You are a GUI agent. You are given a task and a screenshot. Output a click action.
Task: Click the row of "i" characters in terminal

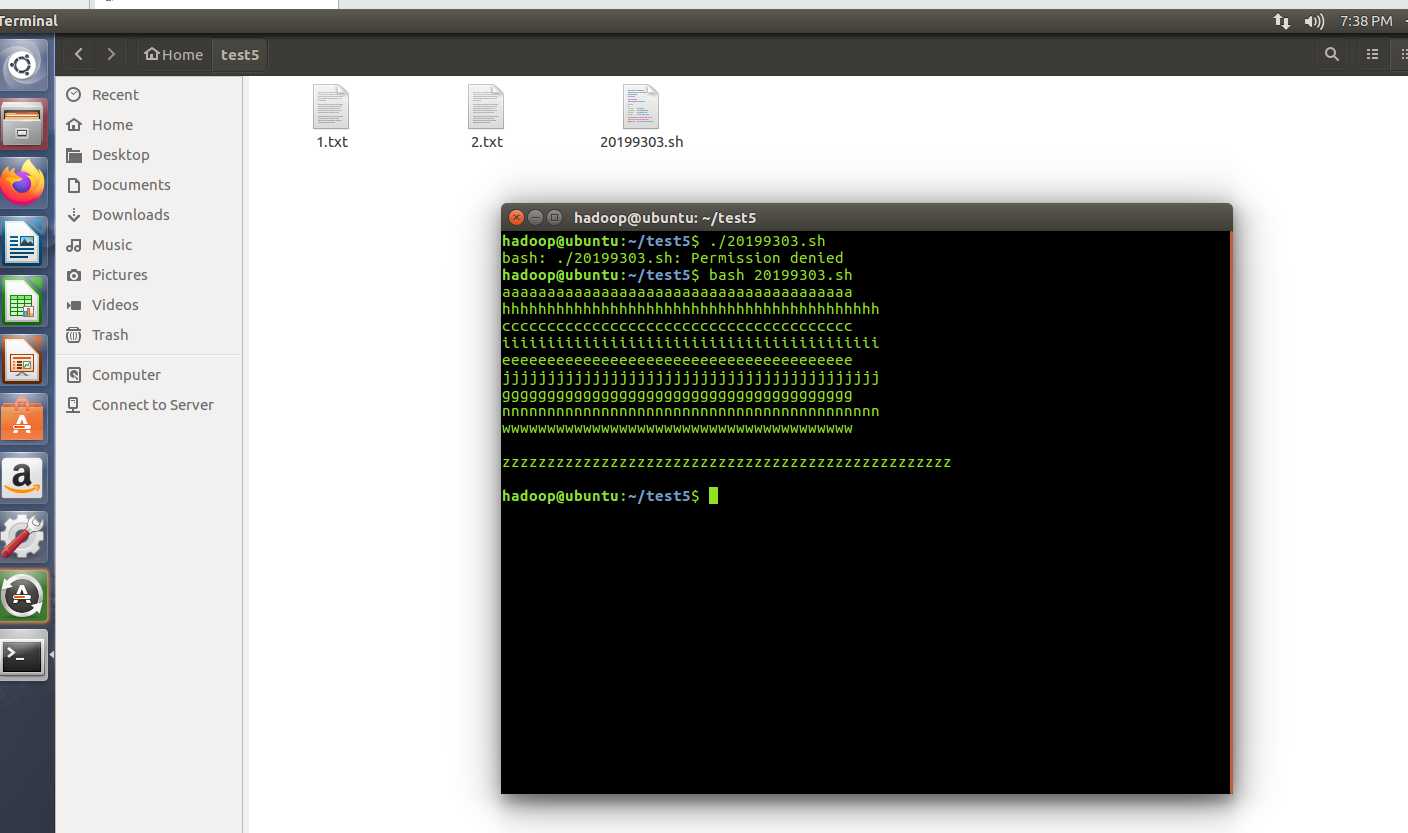point(691,343)
